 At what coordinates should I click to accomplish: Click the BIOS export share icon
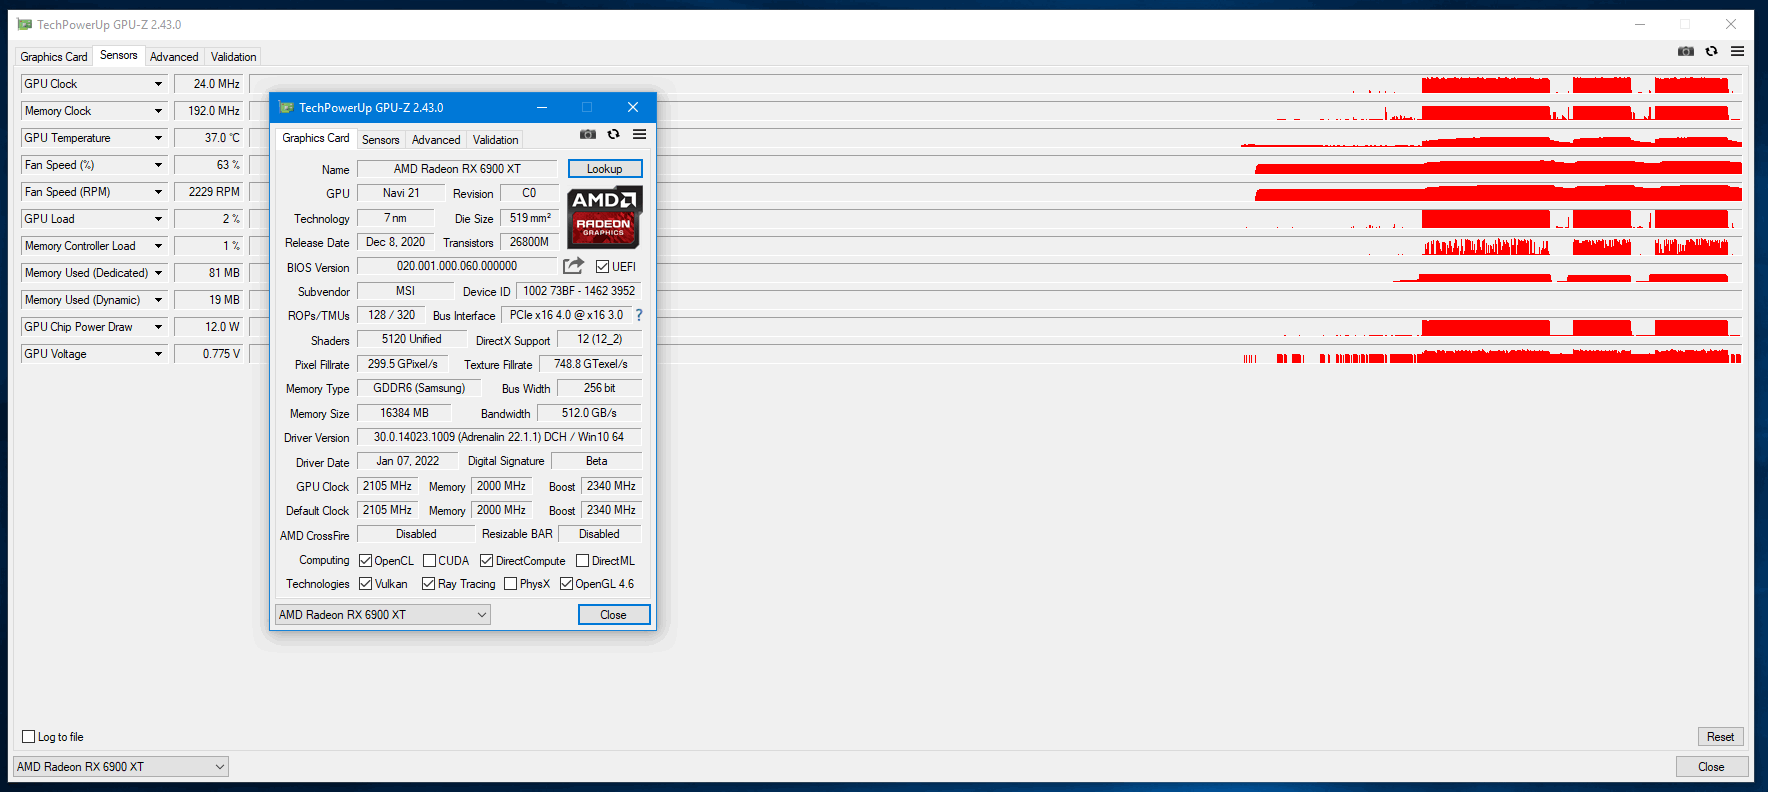click(573, 266)
